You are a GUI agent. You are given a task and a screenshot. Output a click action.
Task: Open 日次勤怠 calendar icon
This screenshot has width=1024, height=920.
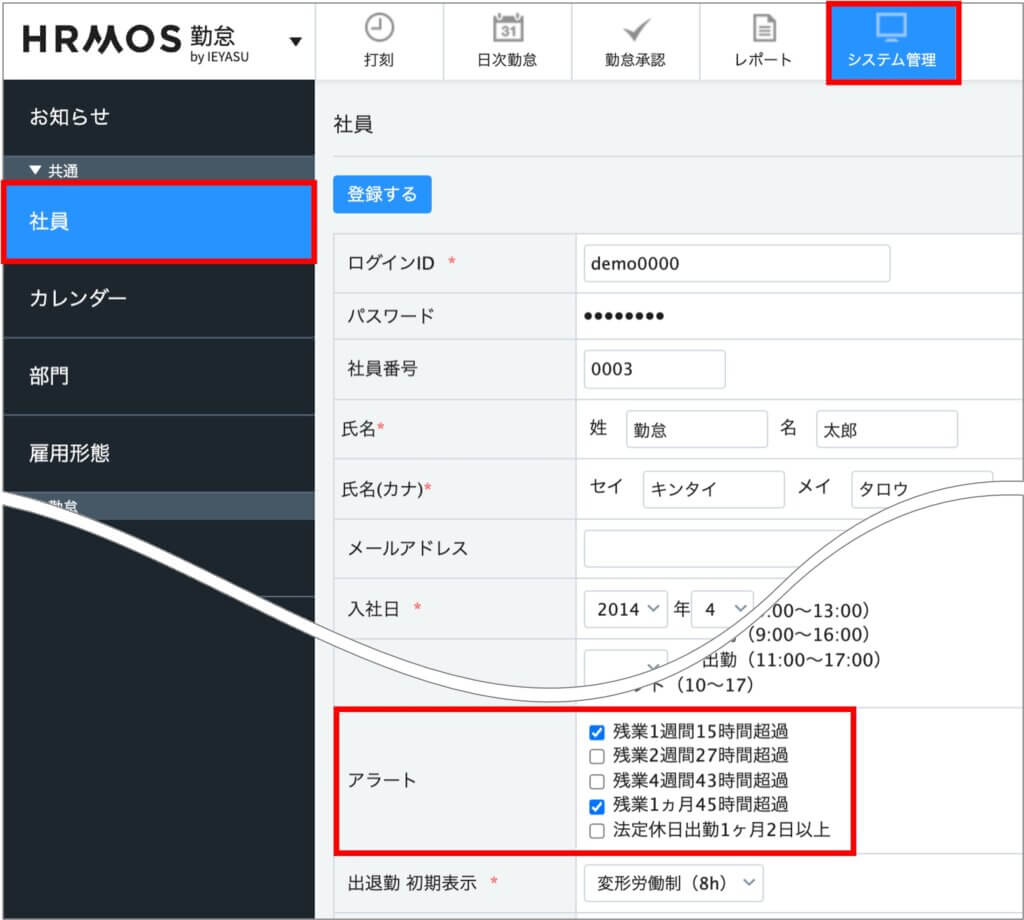click(x=507, y=28)
